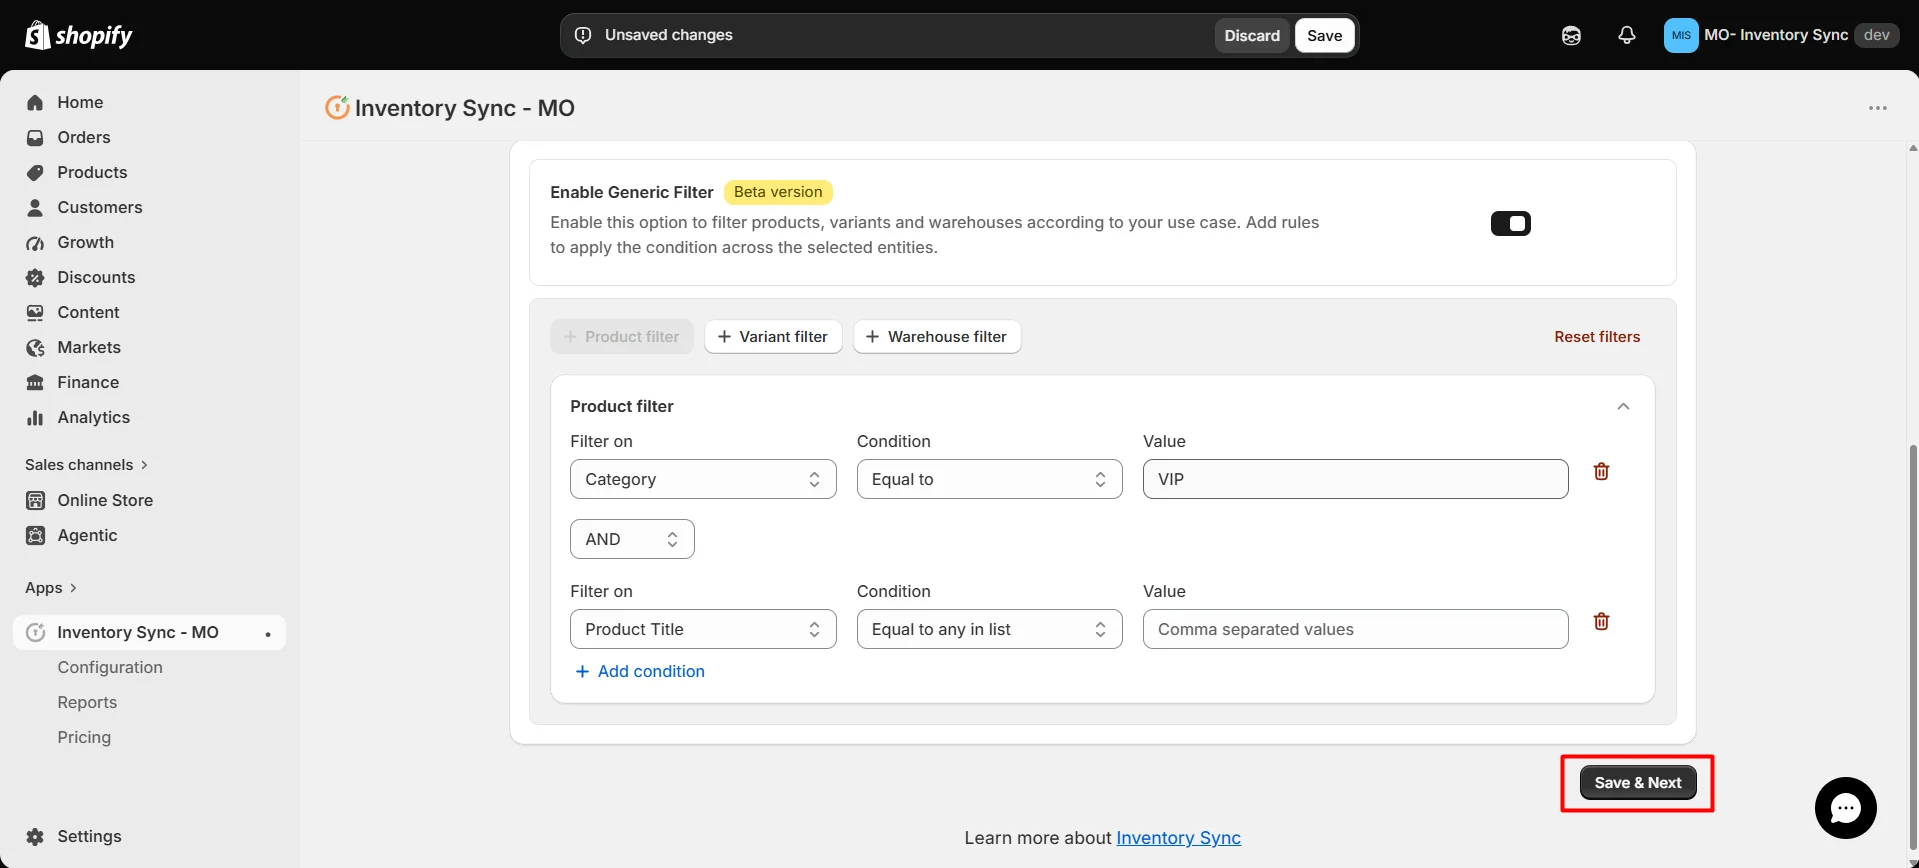Open the Inventory Sync learn more link

(x=1178, y=838)
